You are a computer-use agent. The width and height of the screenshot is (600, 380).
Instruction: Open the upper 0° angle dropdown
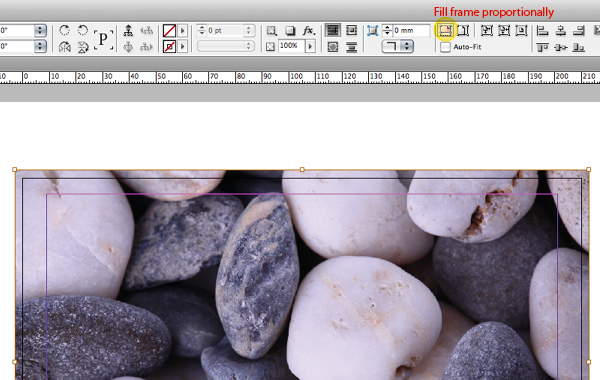(40, 30)
